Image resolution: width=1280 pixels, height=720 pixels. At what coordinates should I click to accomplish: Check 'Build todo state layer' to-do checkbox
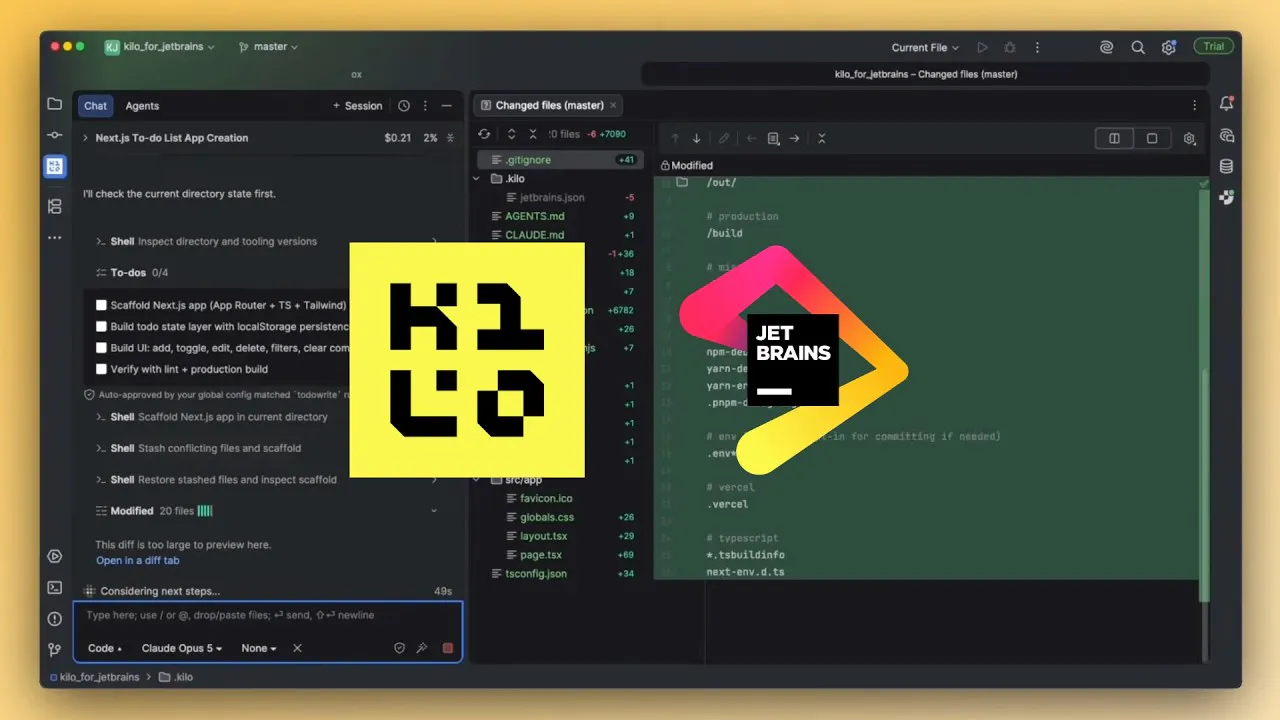pos(101,326)
